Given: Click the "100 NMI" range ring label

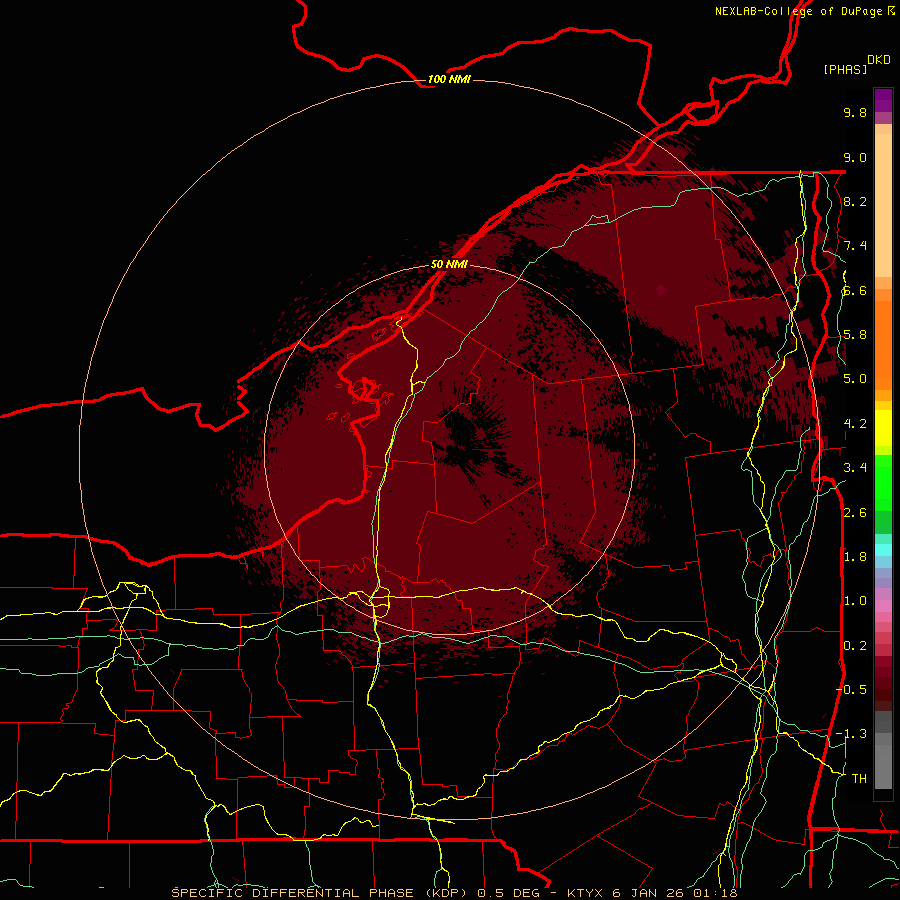Looking at the screenshot, I should 449,79.
